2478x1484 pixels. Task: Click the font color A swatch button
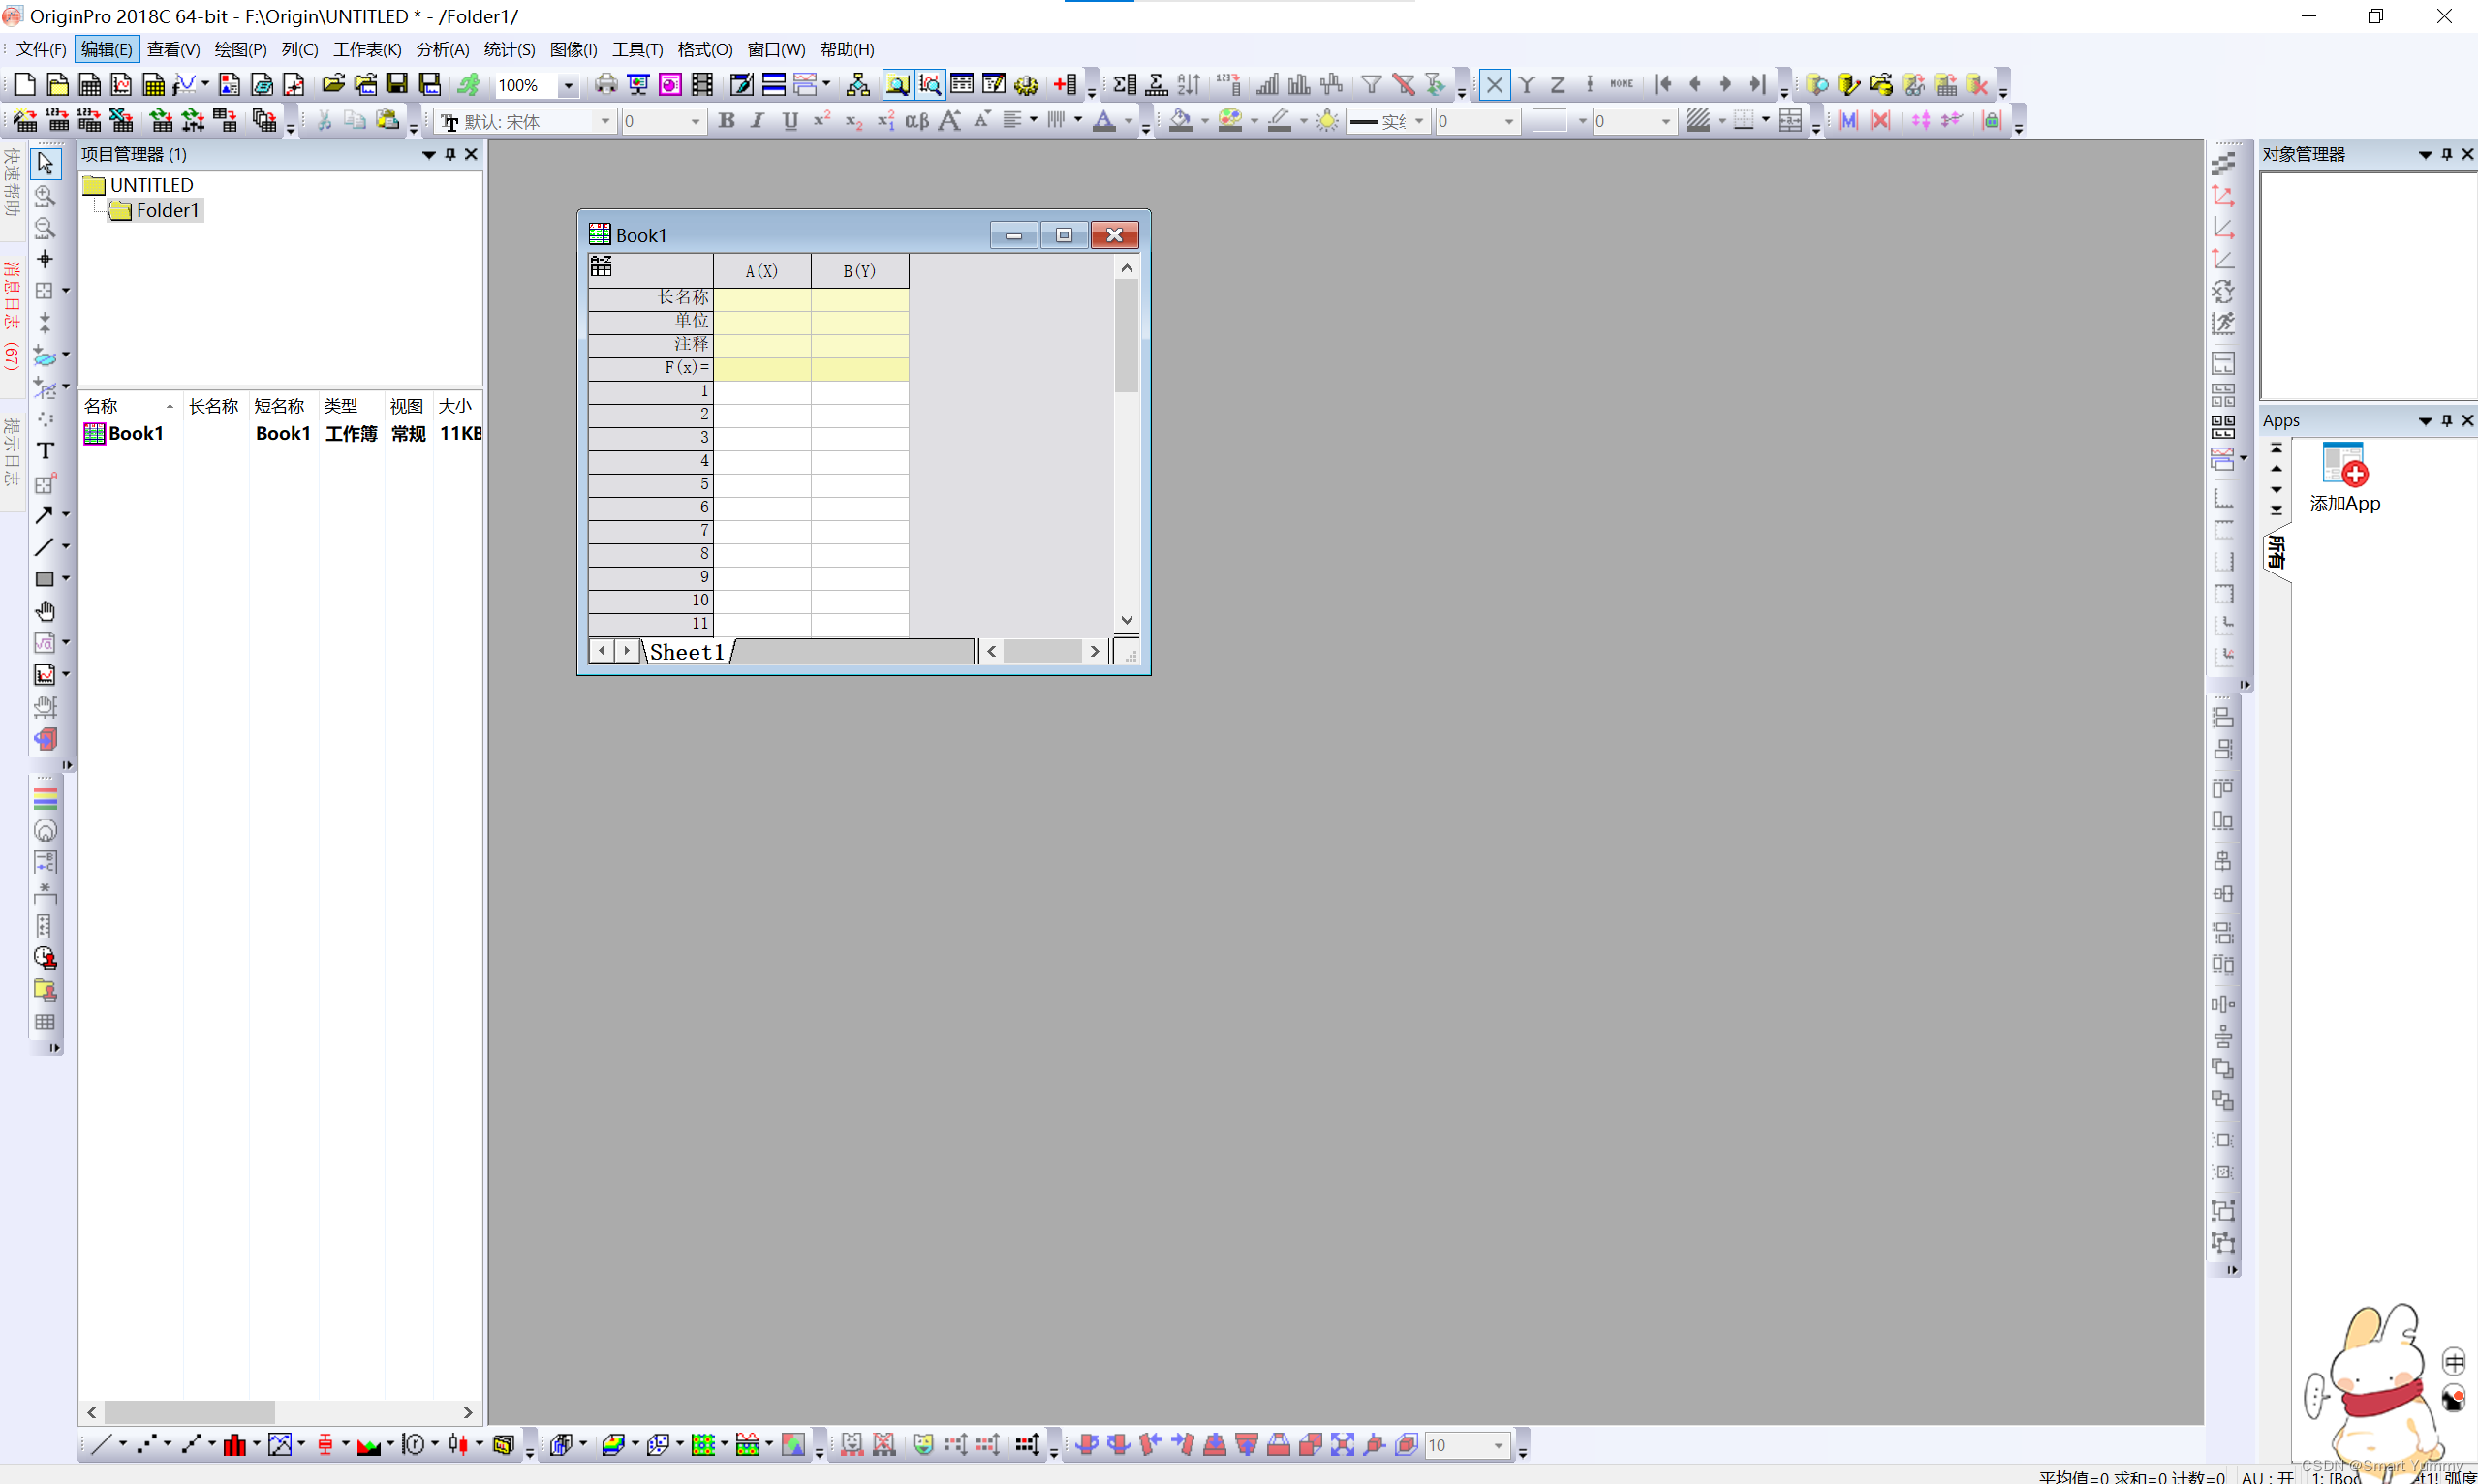[1104, 121]
